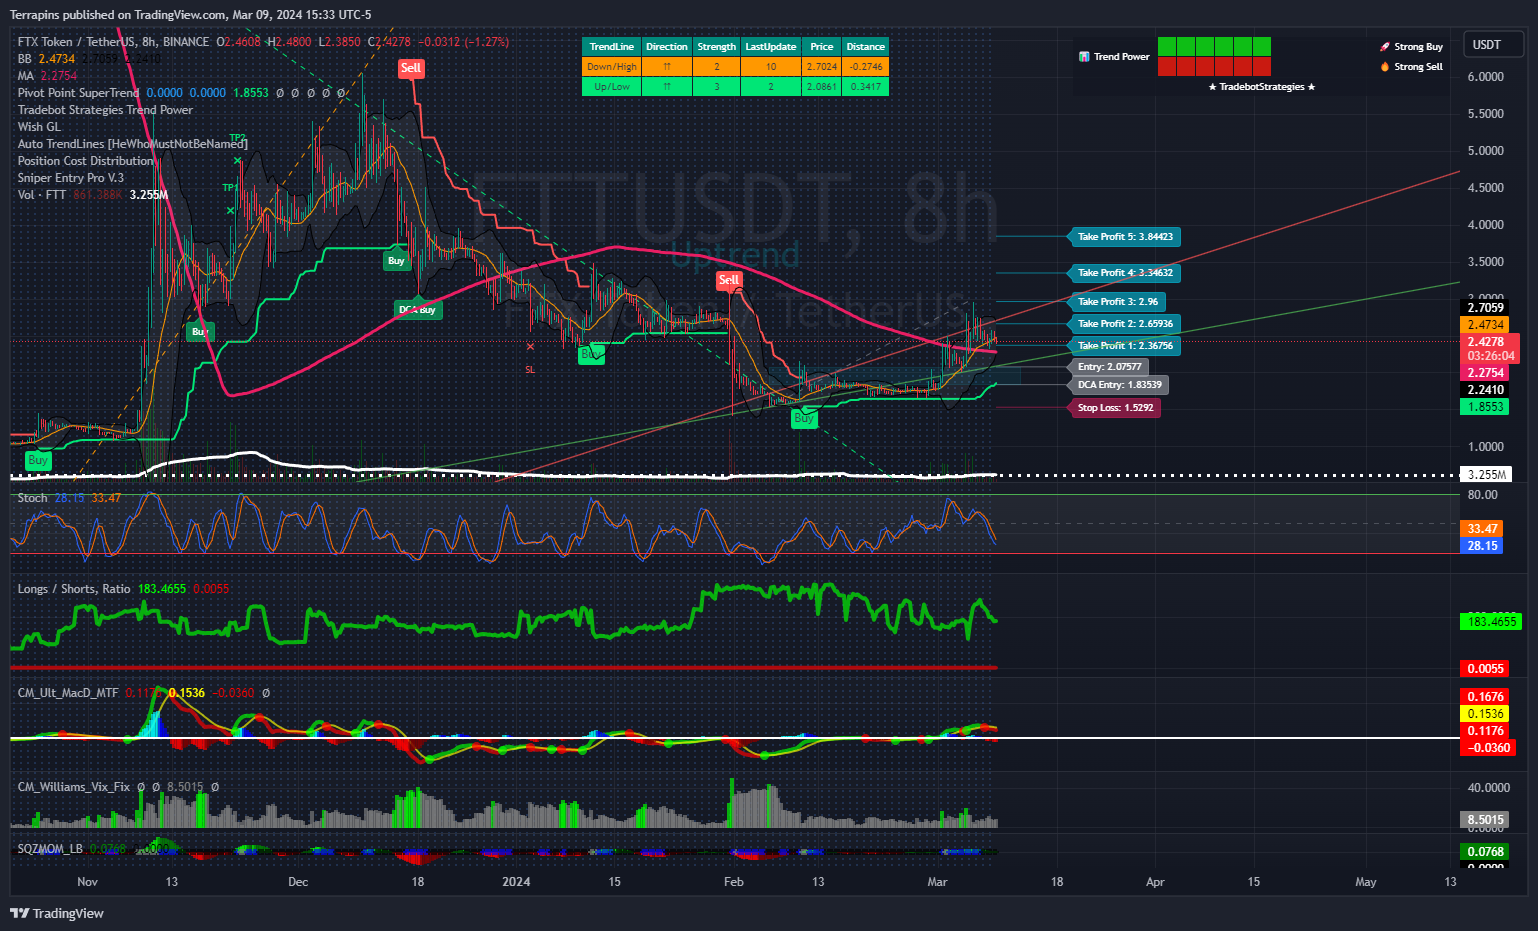Click the rocket icon beside Strong Buy
This screenshot has width=1538, height=931.
(x=1385, y=47)
